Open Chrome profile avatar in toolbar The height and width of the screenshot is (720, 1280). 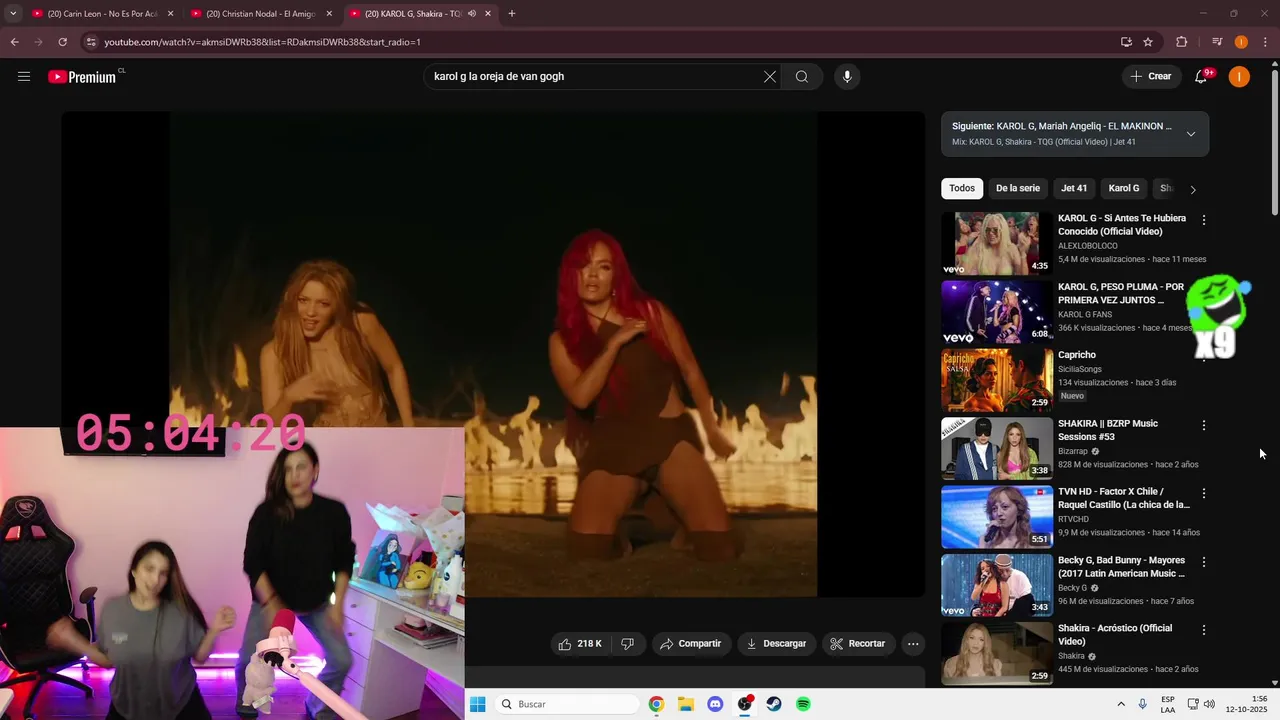(1241, 42)
